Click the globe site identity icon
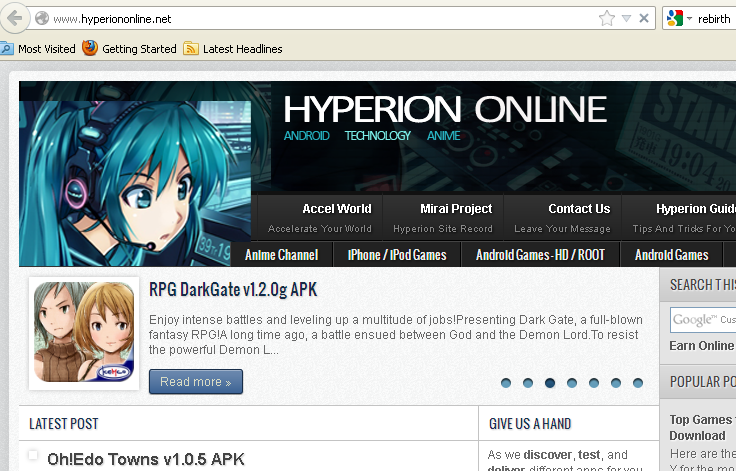 point(42,18)
